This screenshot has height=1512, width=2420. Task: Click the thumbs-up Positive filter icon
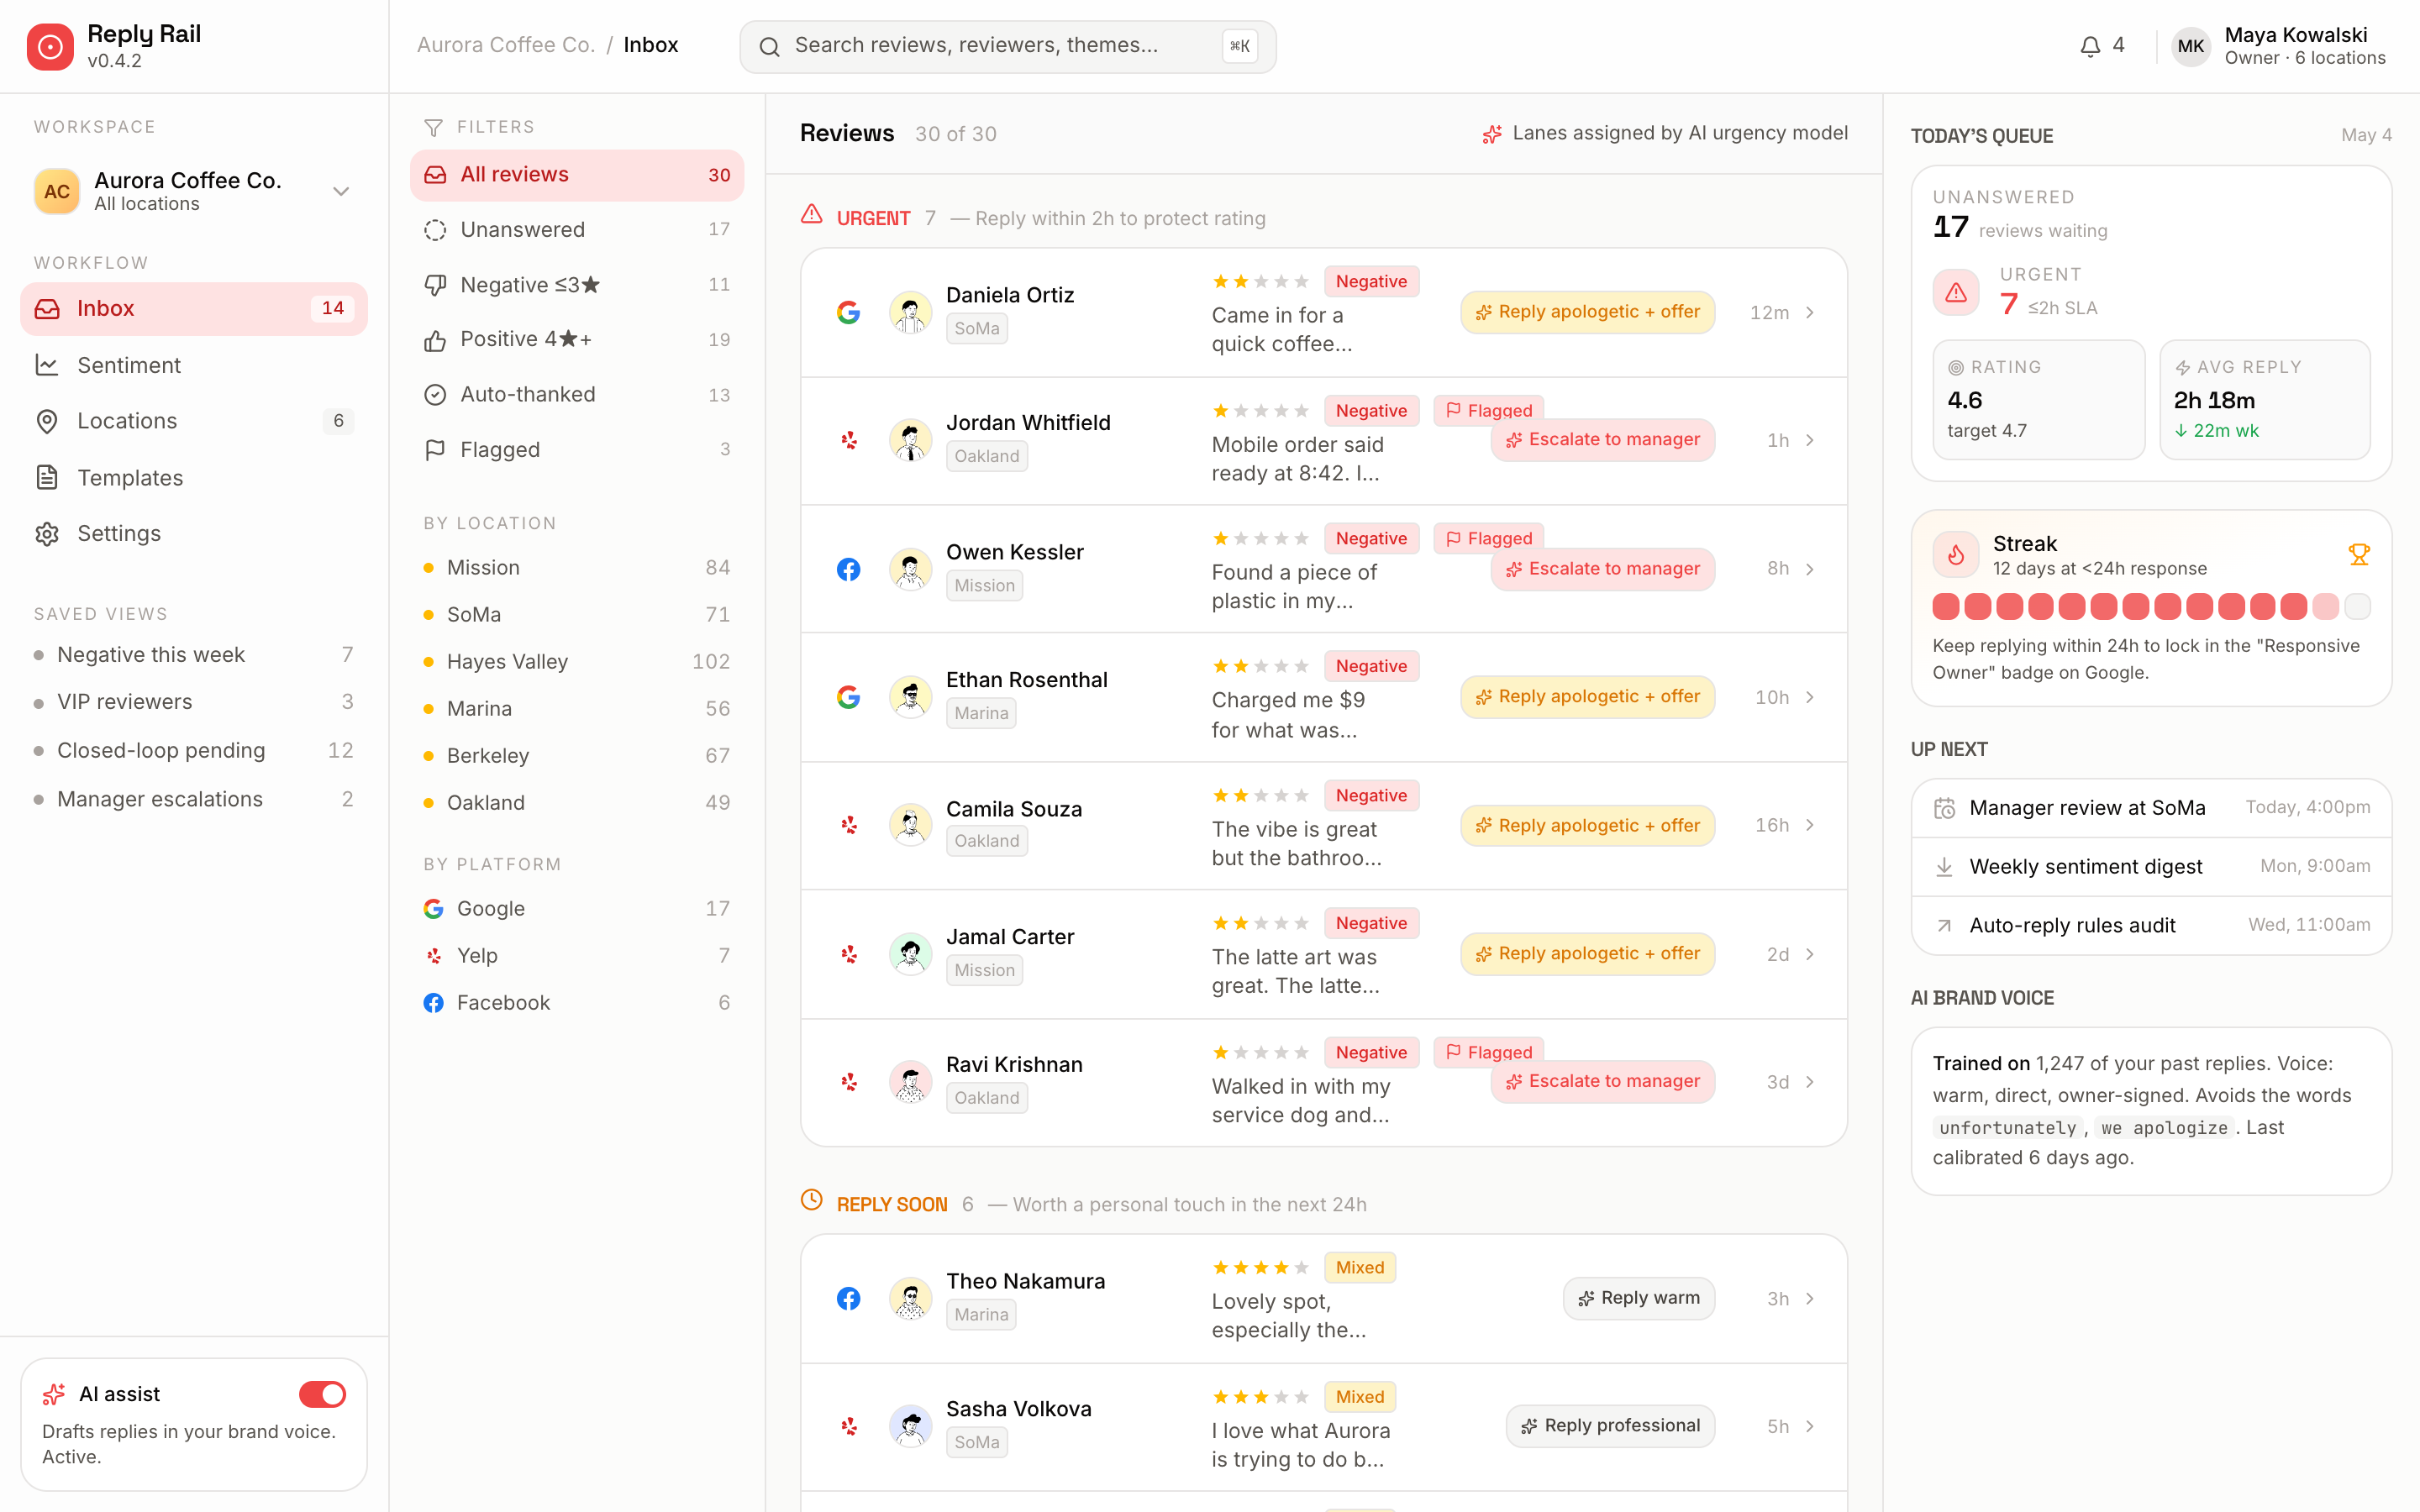(435, 340)
